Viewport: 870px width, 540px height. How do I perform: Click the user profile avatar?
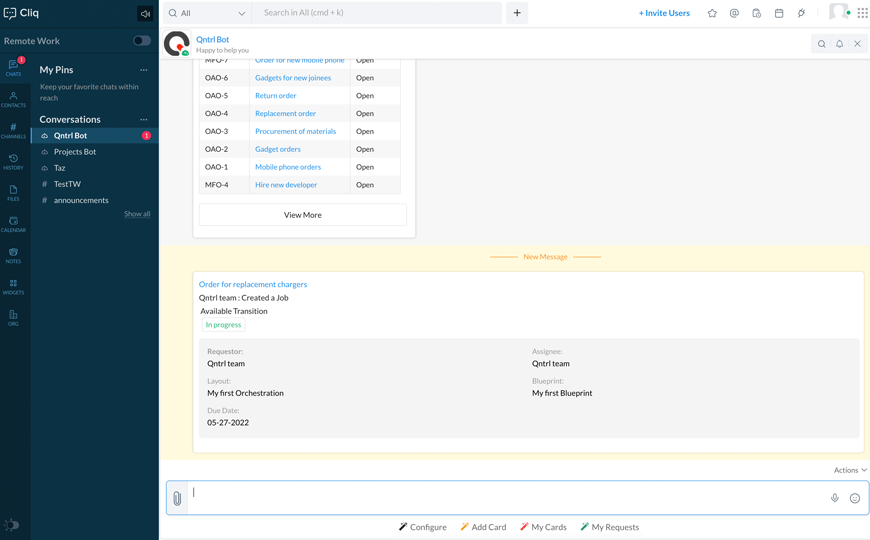click(839, 12)
